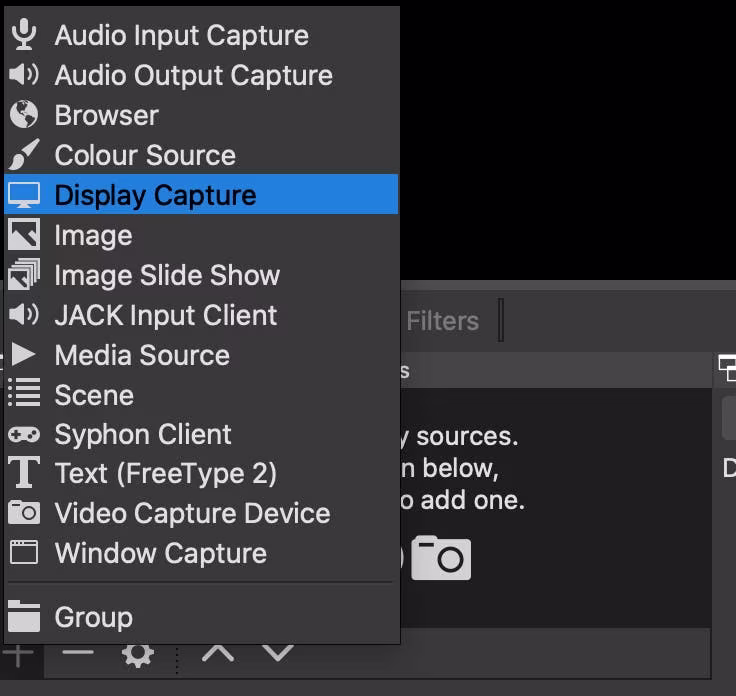Click the microphone icon for Audio Input Capture
736x696 pixels.
(x=23, y=35)
